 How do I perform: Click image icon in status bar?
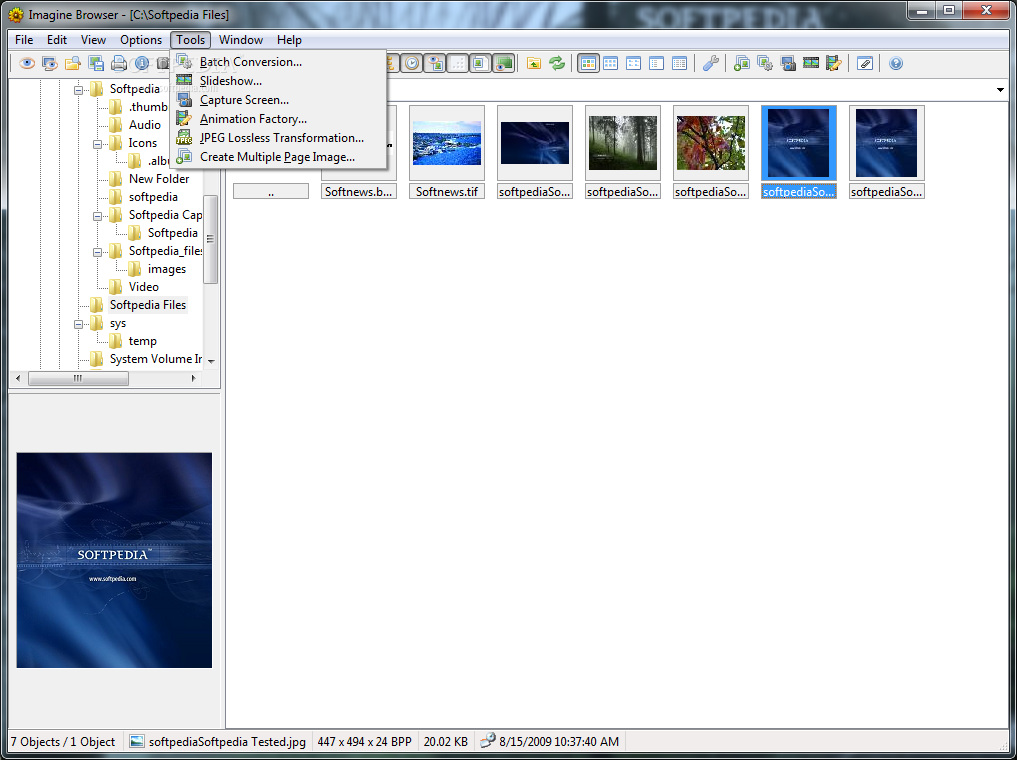coord(136,741)
